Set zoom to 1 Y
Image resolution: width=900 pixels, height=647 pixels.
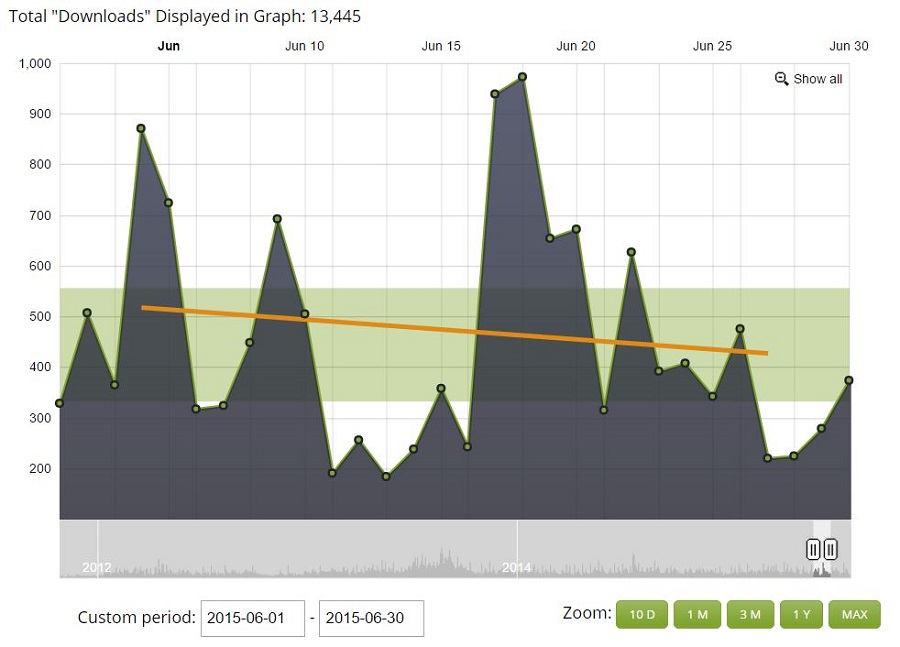(801, 614)
